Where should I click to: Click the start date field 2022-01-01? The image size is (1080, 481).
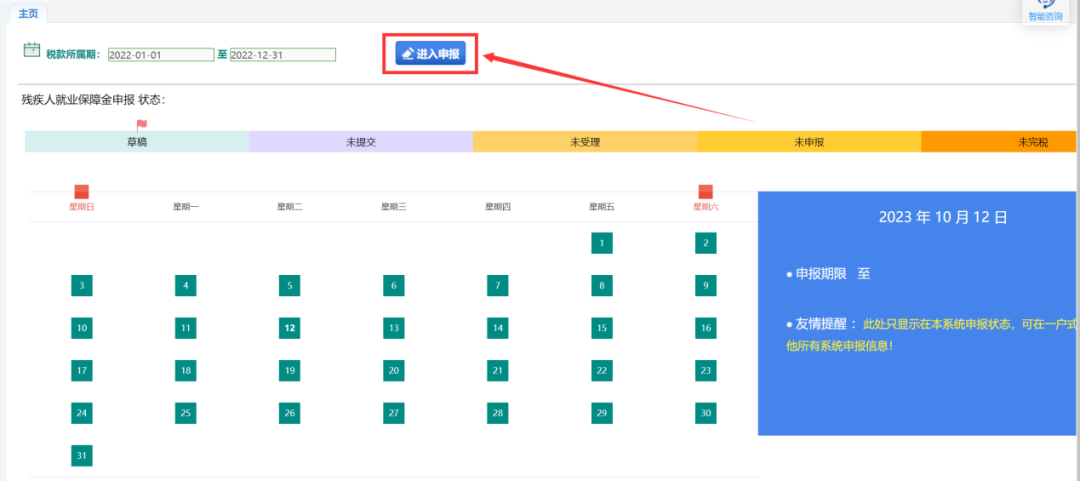(160, 55)
